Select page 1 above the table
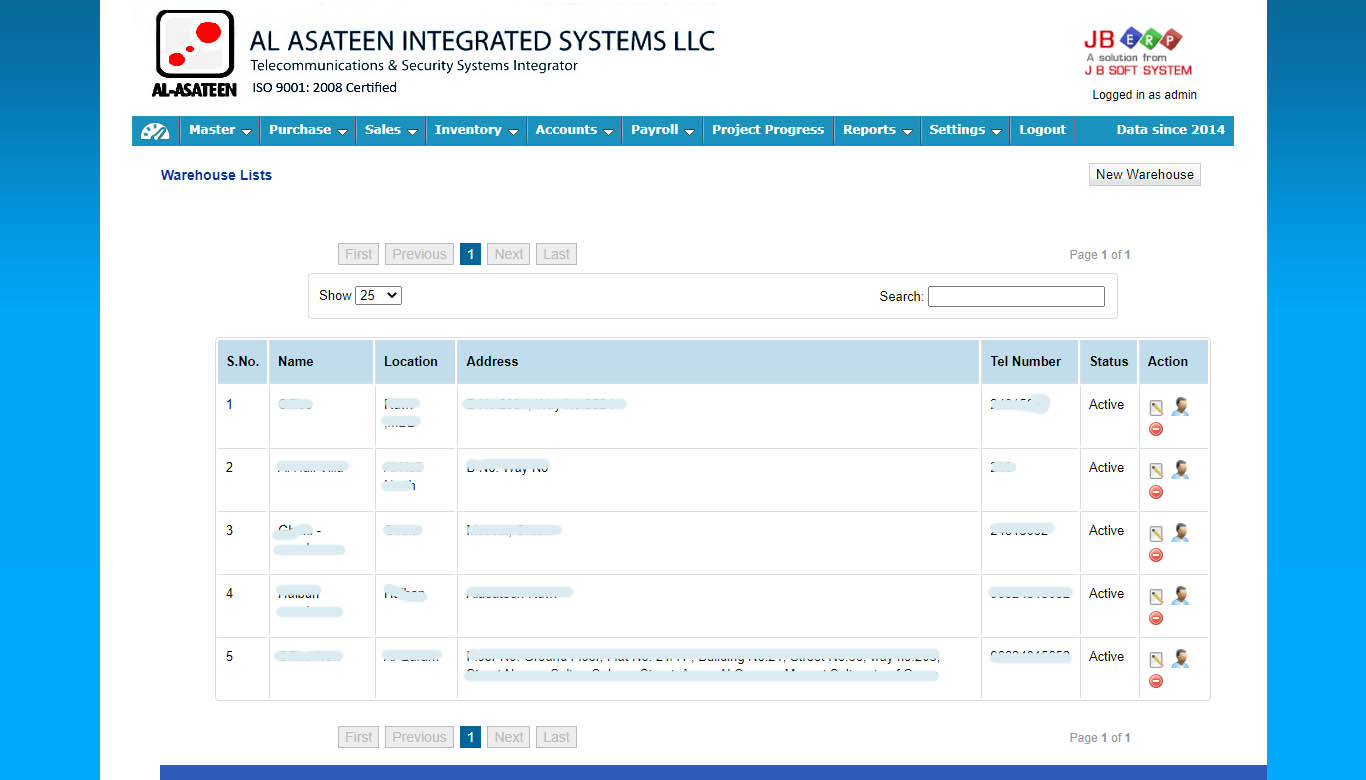The image size is (1366, 780). pyautogui.click(x=471, y=254)
